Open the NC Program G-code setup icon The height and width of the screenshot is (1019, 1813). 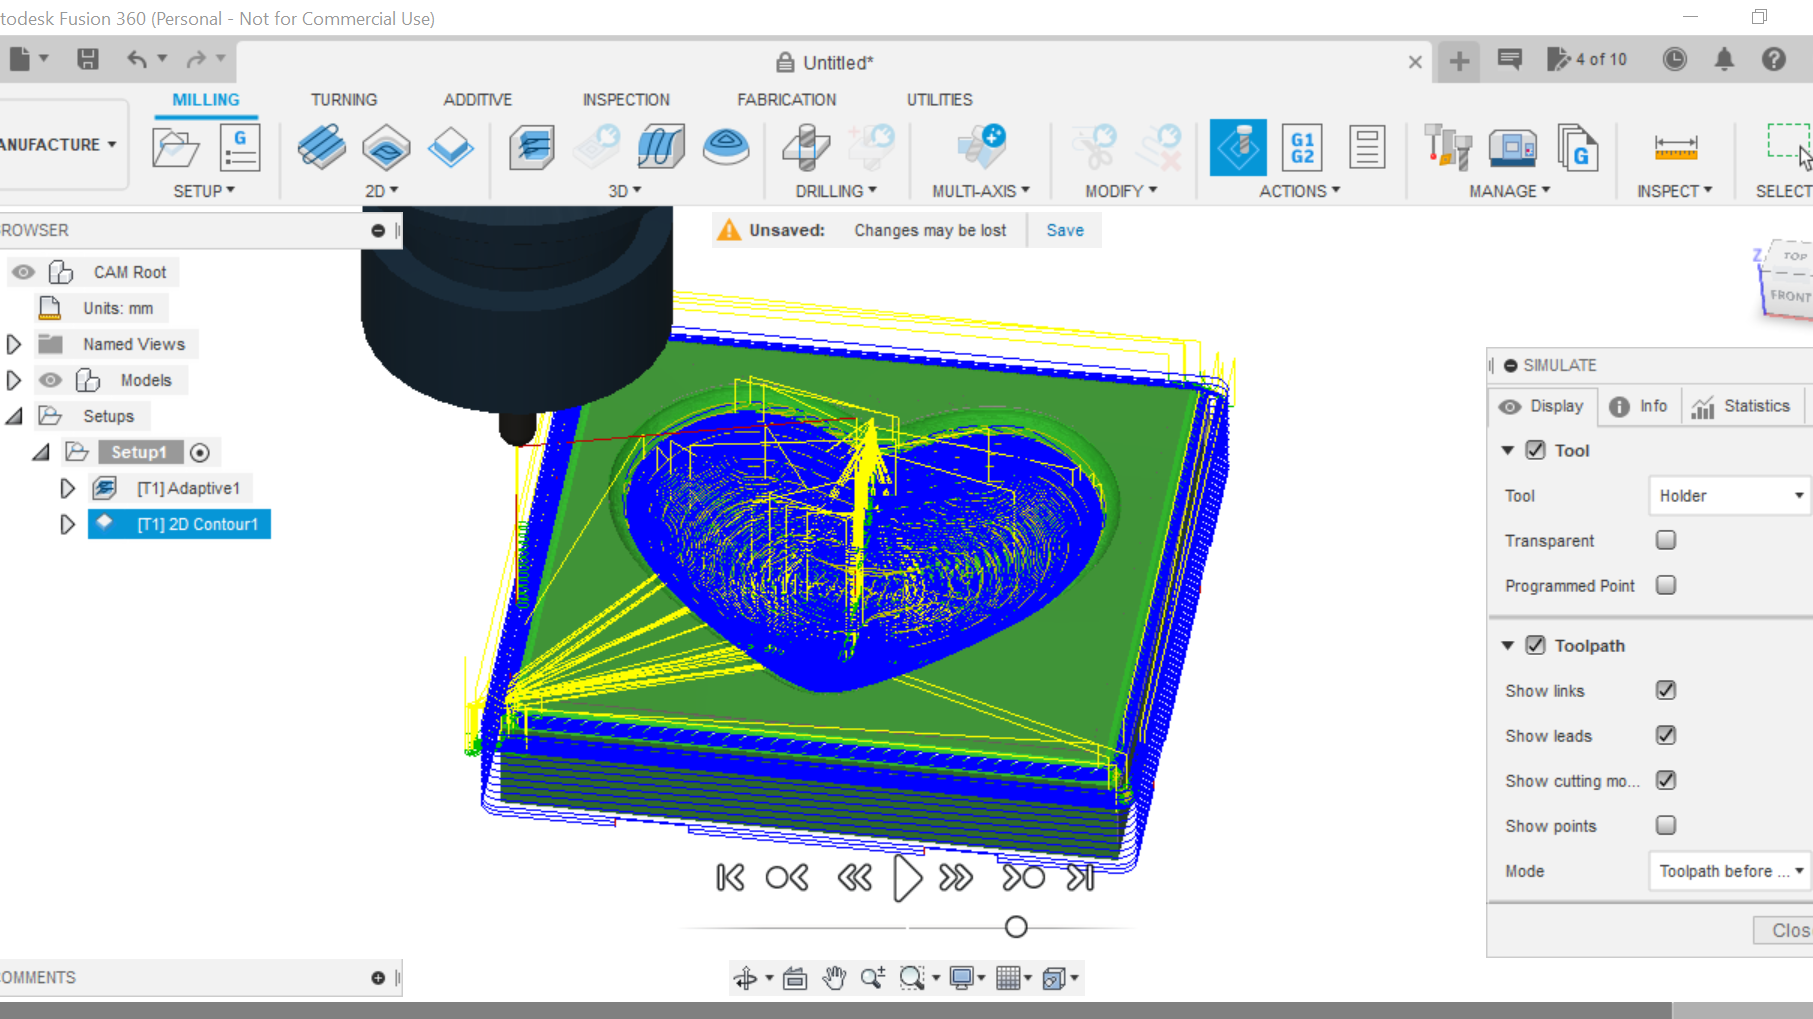[x=240, y=148]
